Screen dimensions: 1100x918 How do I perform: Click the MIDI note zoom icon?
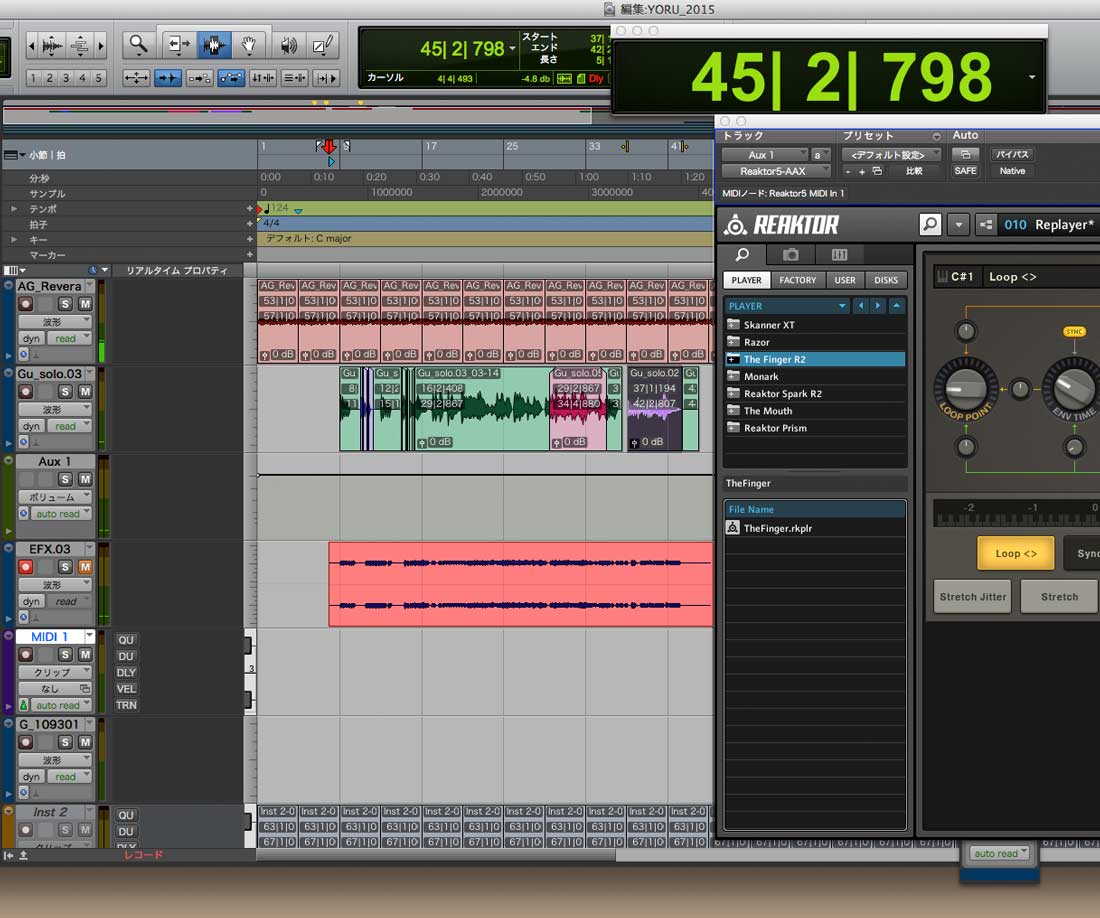(80, 46)
